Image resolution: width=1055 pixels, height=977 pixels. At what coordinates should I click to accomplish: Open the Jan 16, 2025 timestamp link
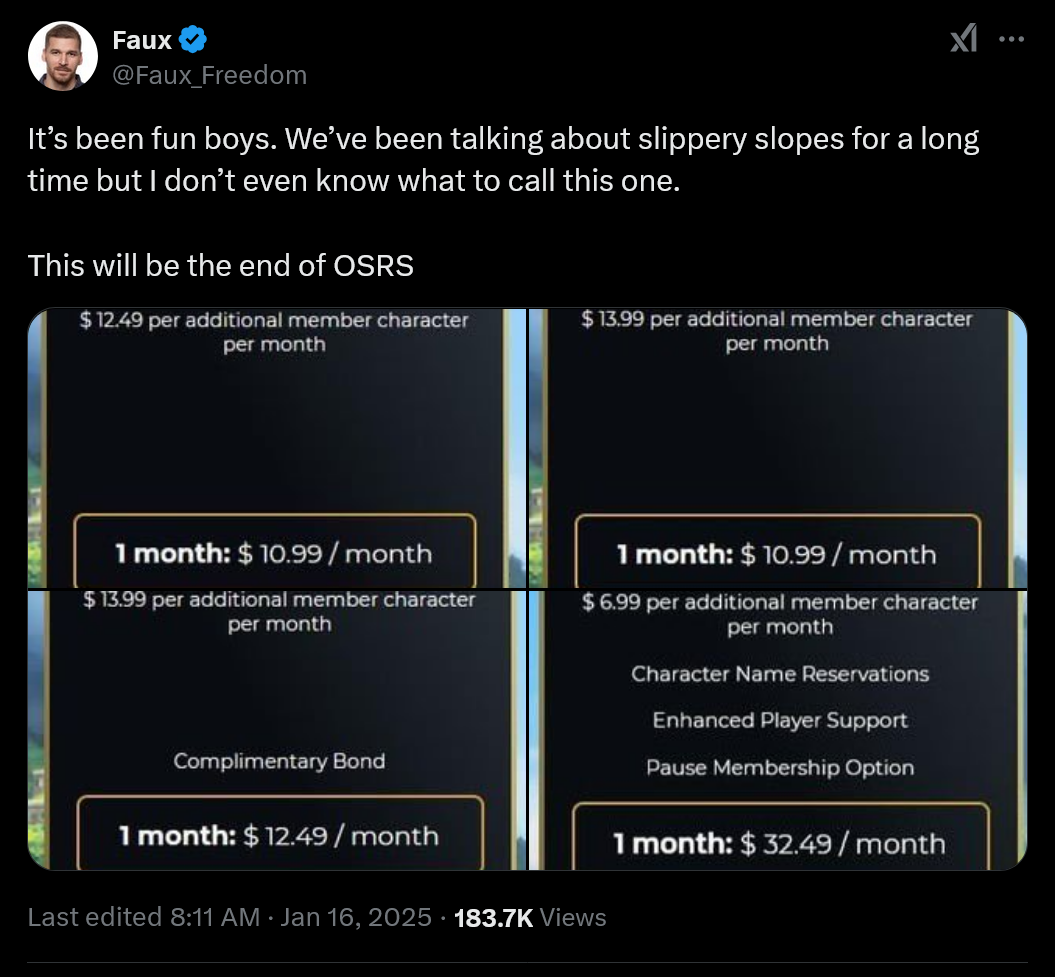(356, 917)
